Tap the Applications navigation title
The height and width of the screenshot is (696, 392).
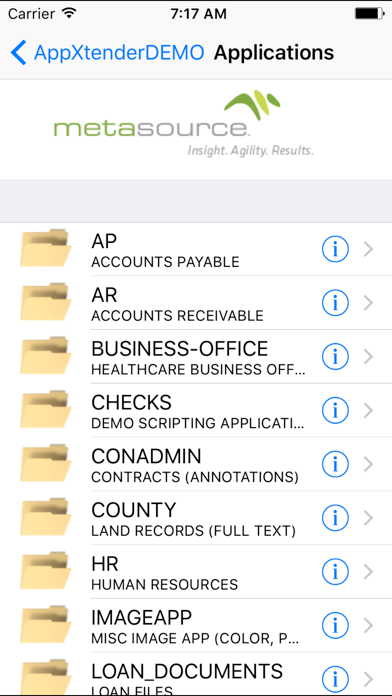274,52
